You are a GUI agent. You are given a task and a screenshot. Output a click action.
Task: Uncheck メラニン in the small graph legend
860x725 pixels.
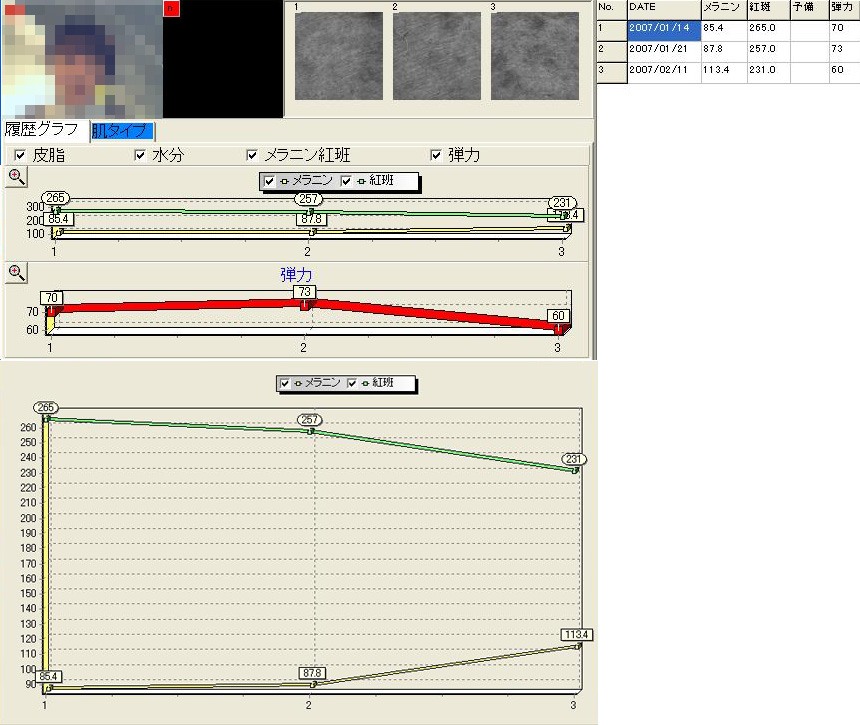(269, 181)
